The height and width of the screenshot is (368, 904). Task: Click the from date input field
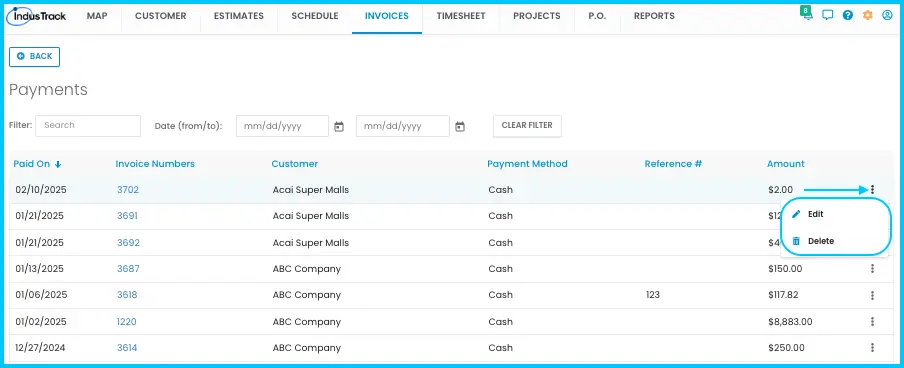click(x=282, y=126)
